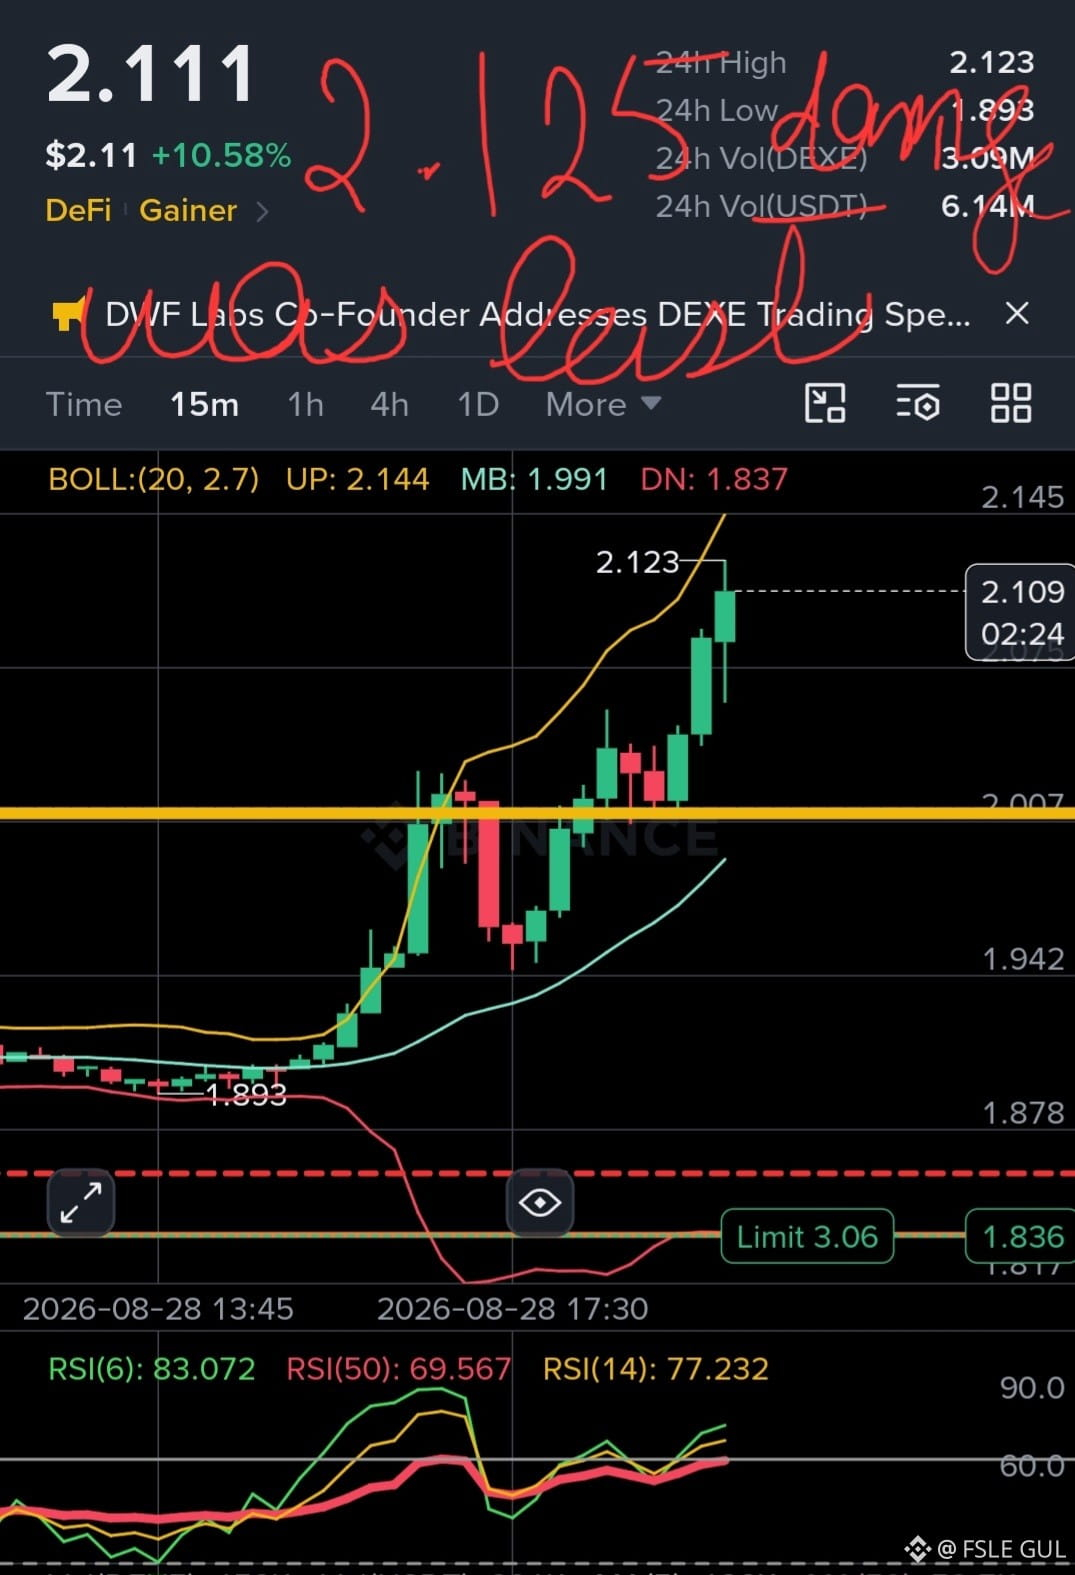Screen dimensions: 1075x1575
Task: Open the four-square grid layout icon
Action: click(1010, 404)
